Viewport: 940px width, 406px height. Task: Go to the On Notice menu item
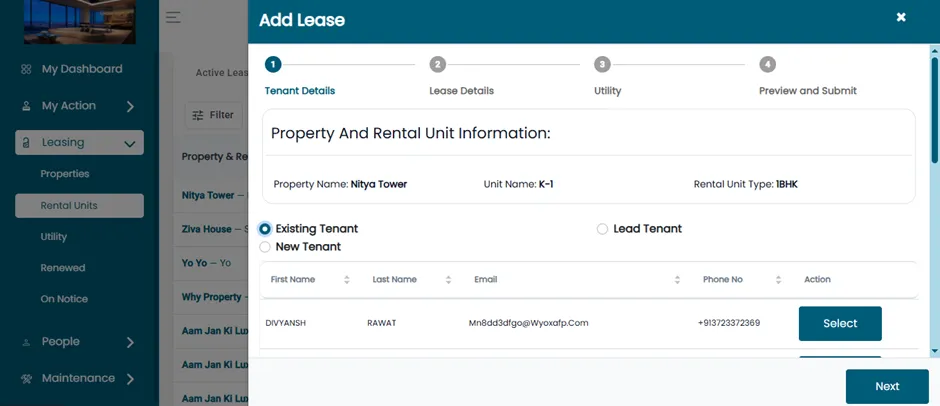click(x=64, y=299)
